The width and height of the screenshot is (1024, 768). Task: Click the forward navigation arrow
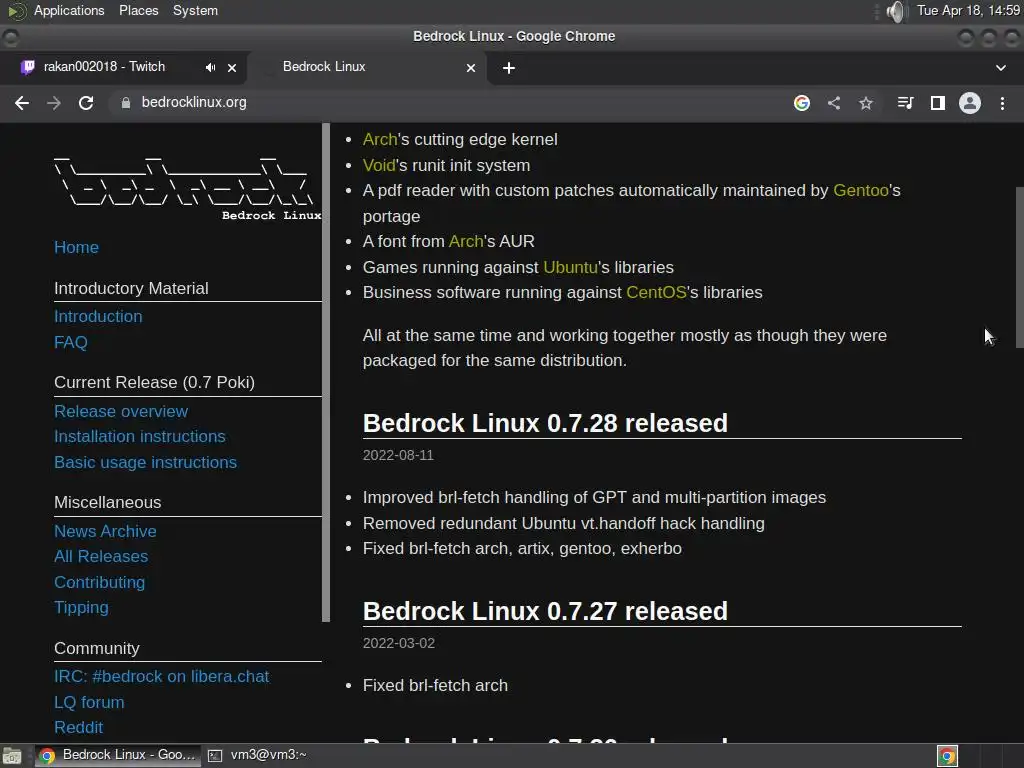click(54, 103)
